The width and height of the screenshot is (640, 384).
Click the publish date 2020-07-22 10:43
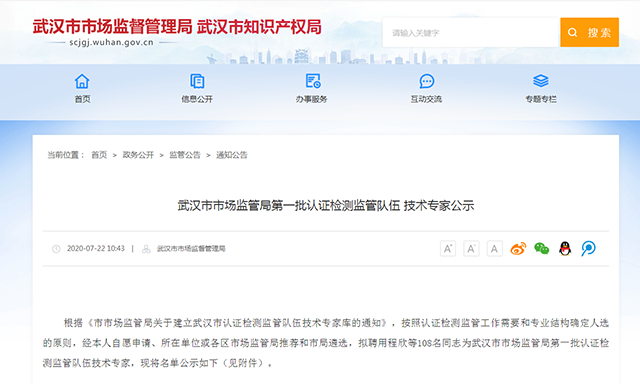point(96,249)
